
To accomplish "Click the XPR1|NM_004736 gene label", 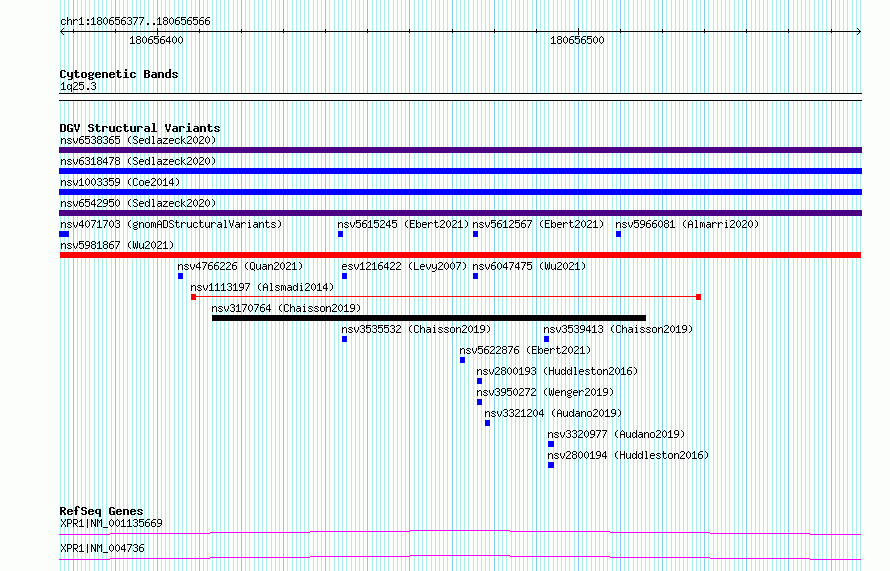I will 102,548.
